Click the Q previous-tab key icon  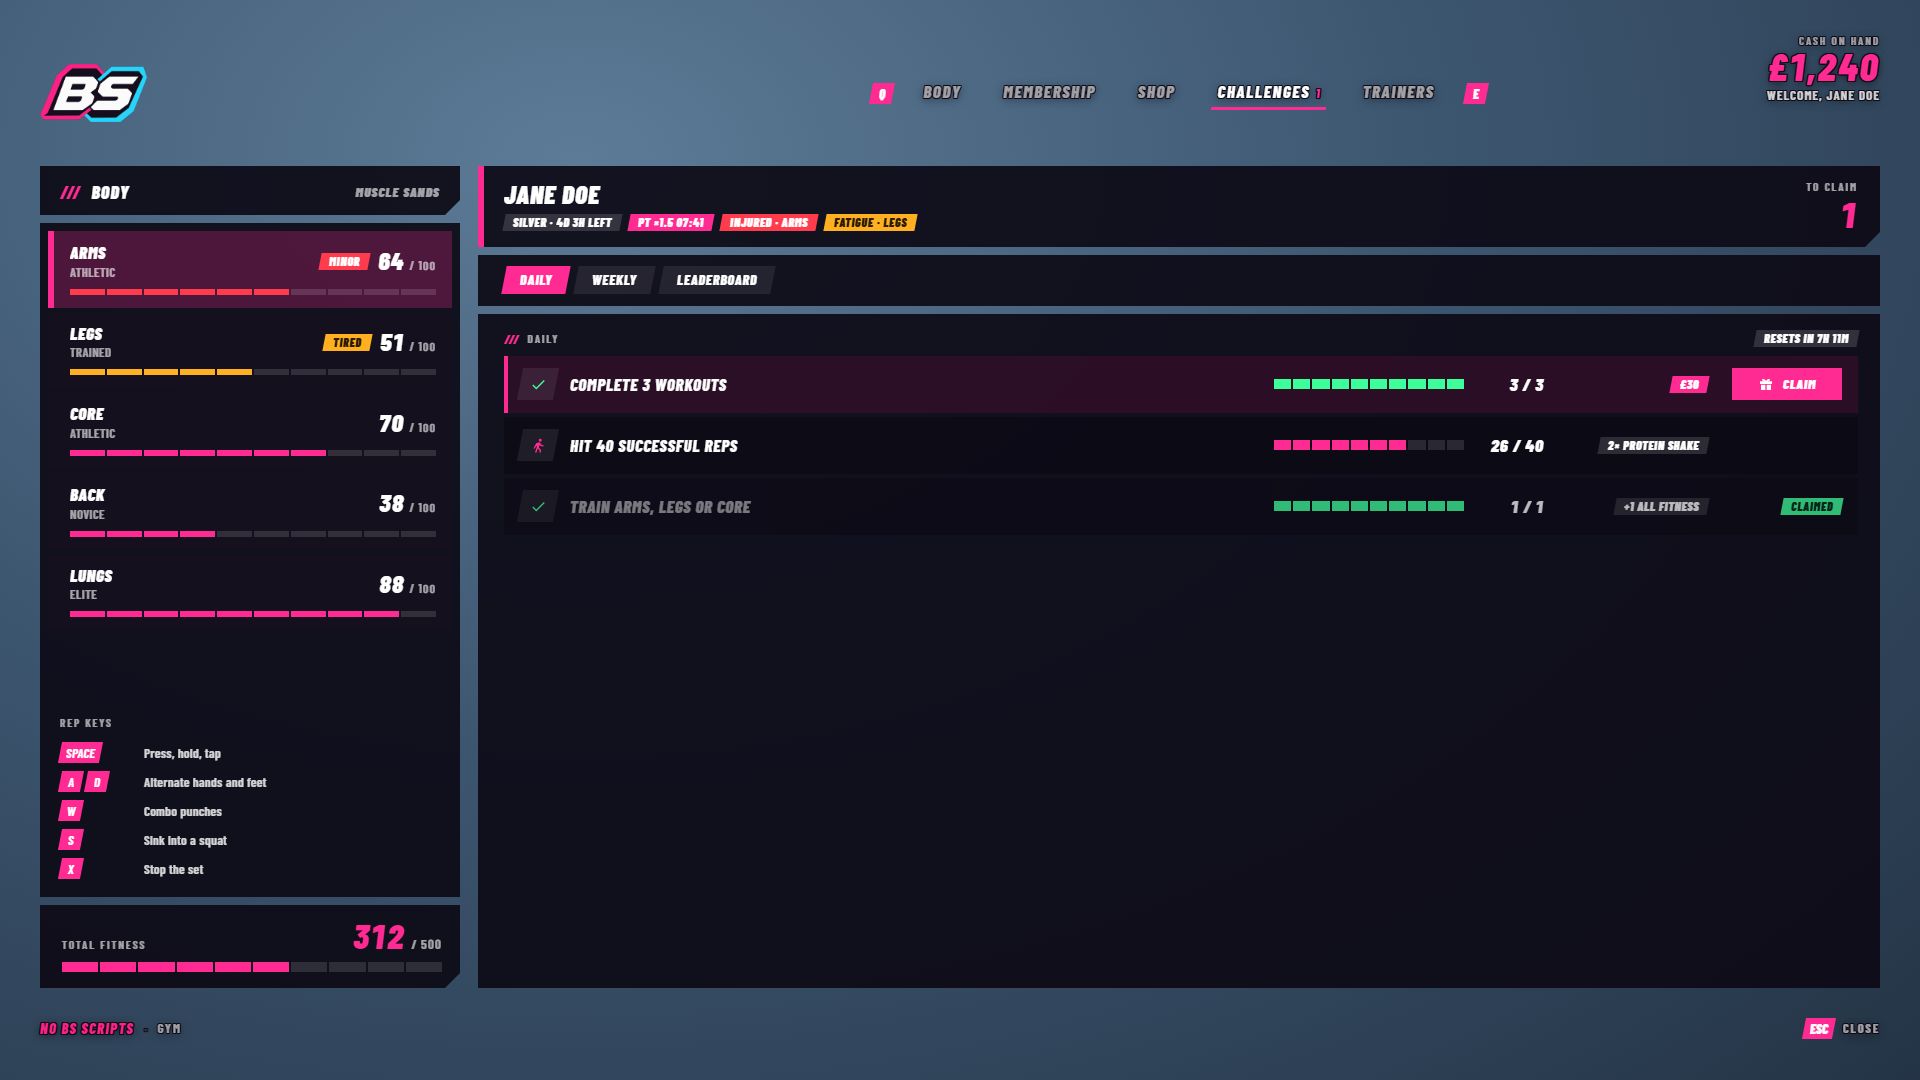click(881, 93)
